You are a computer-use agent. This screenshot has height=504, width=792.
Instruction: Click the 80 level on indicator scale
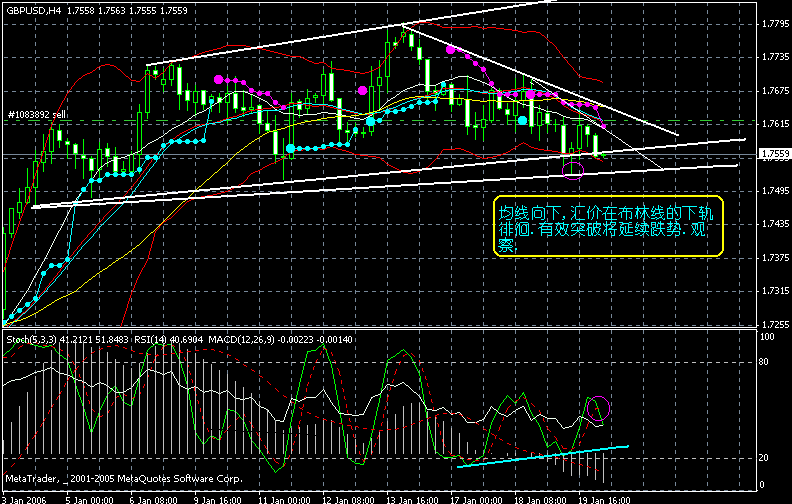764,362
